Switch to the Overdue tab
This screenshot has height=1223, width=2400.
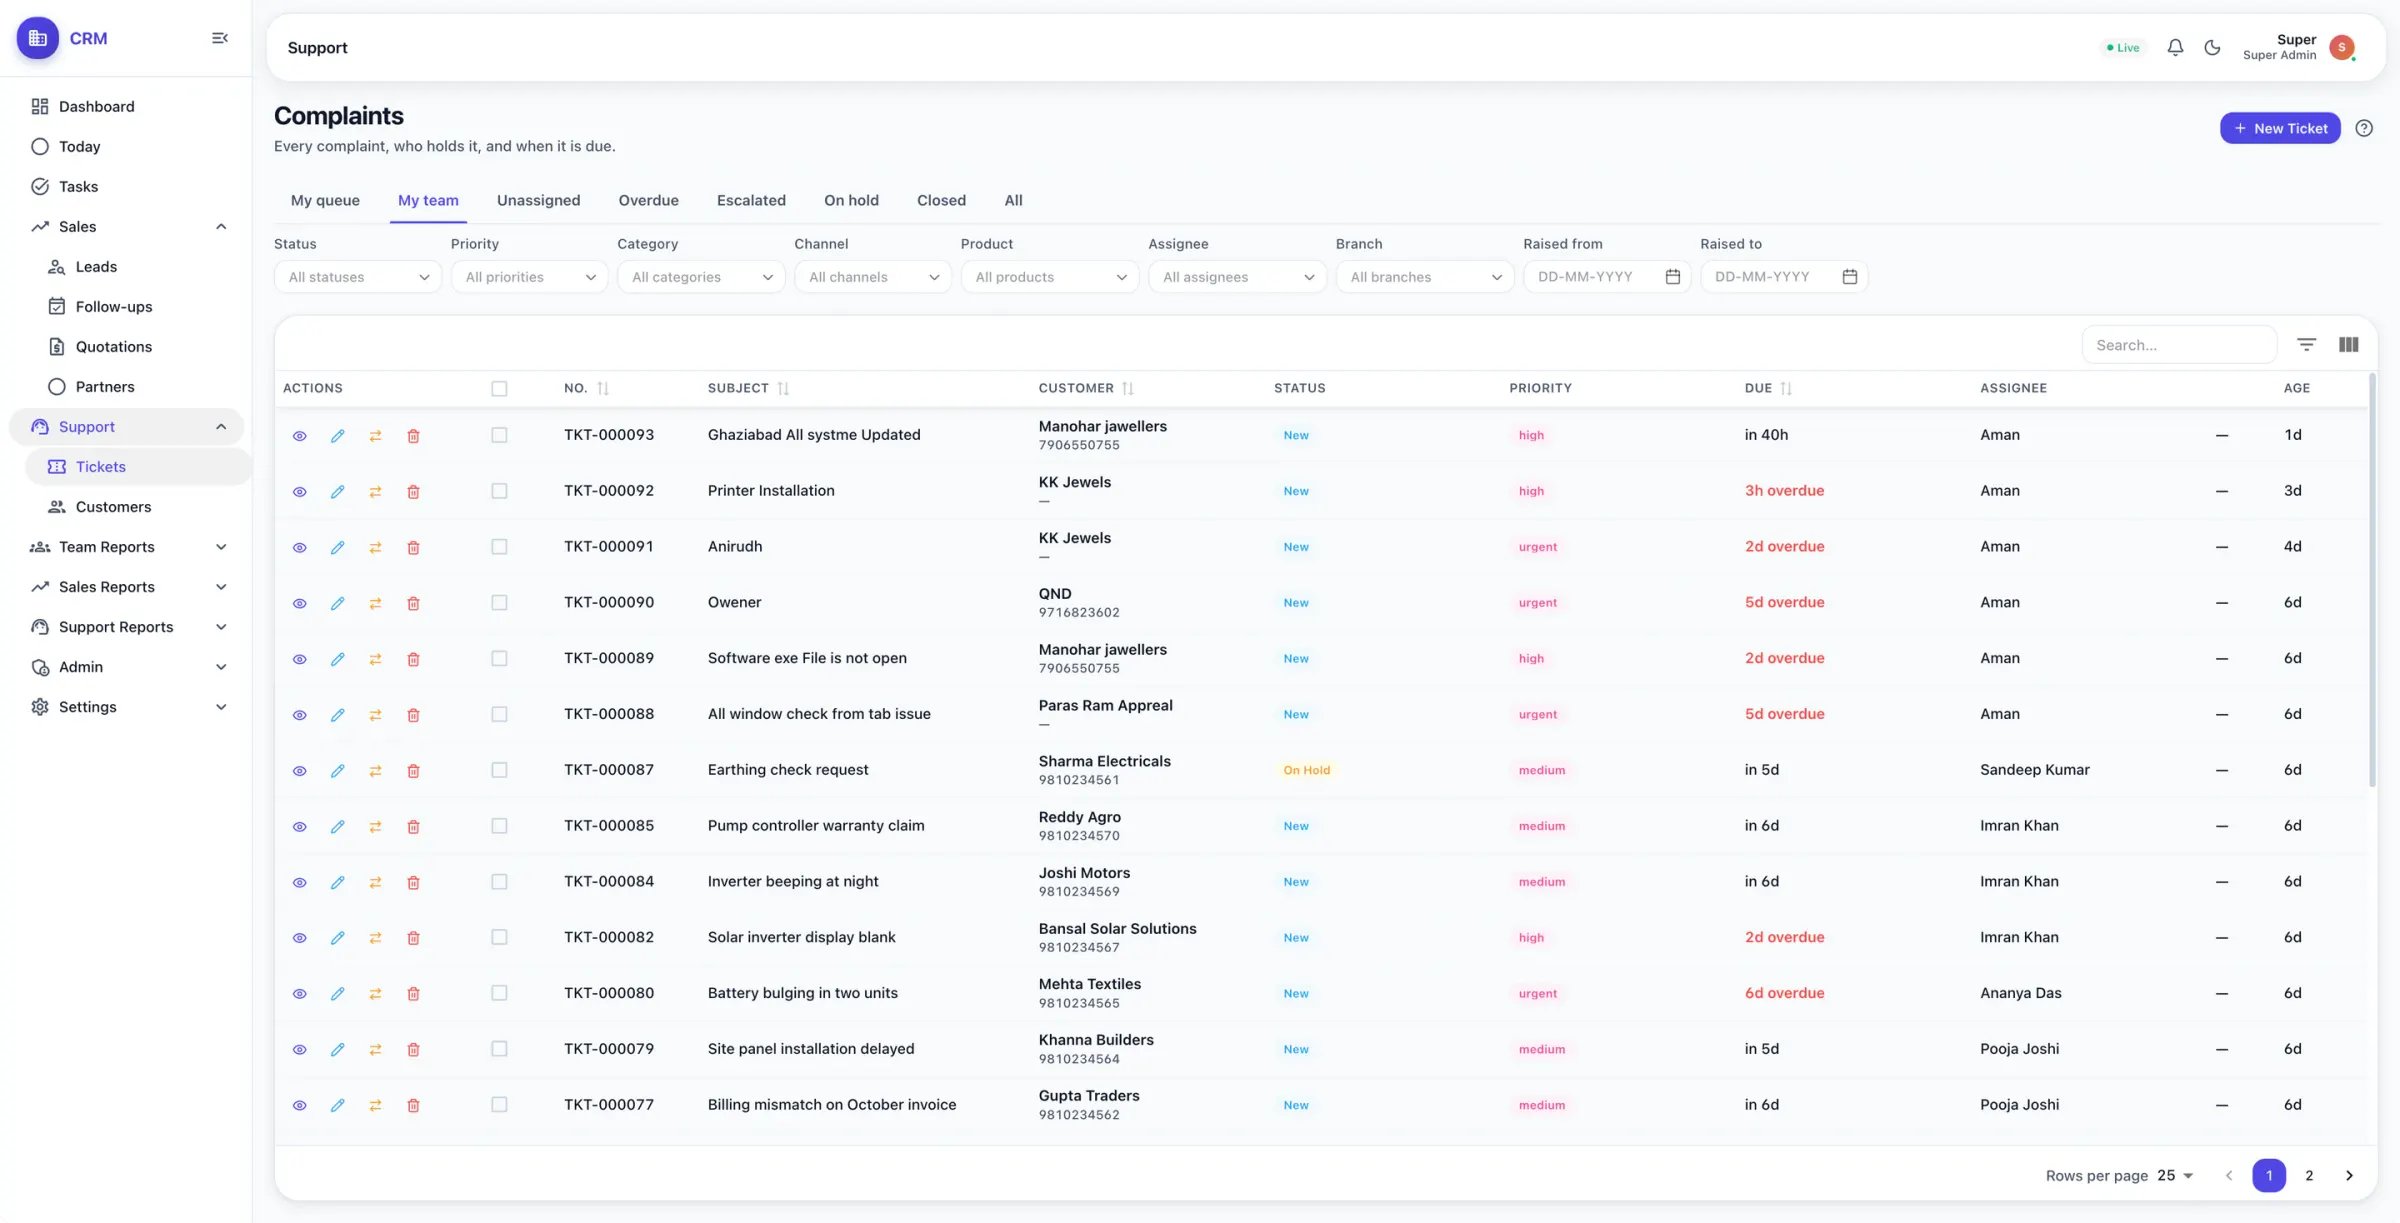click(648, 201)
